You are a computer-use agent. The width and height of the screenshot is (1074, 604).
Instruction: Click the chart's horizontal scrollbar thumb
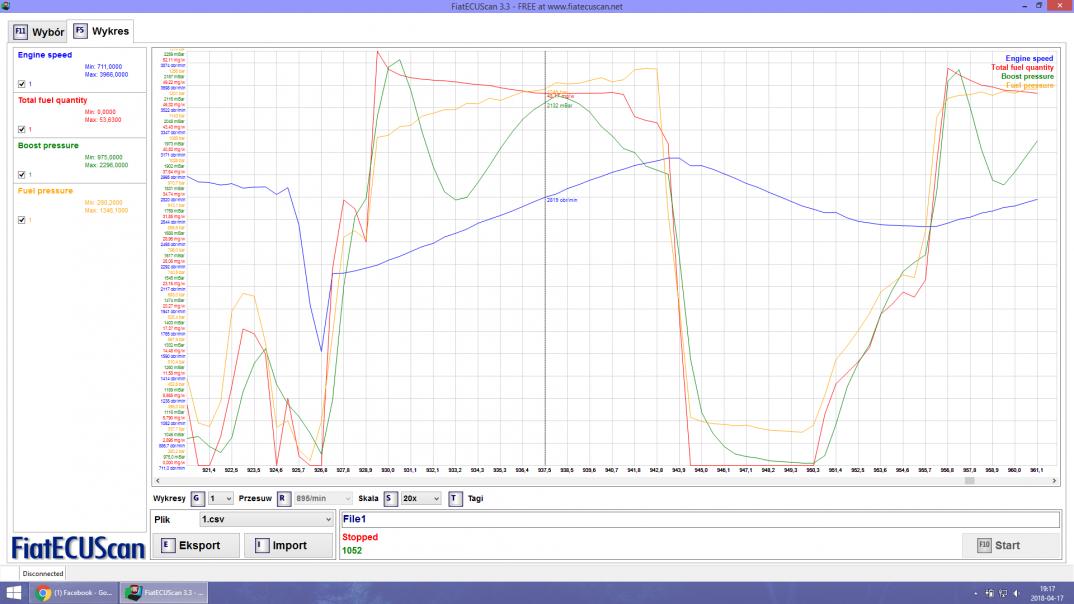(x=968, y=481)
